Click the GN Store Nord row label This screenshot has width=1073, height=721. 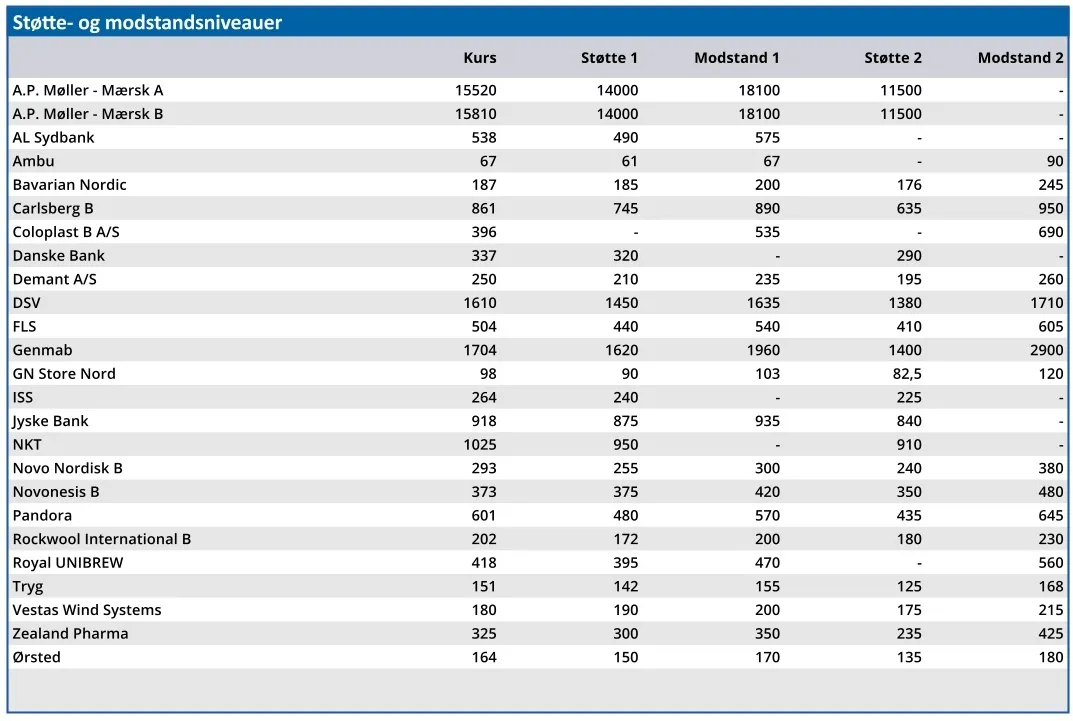tap(64, 373)
